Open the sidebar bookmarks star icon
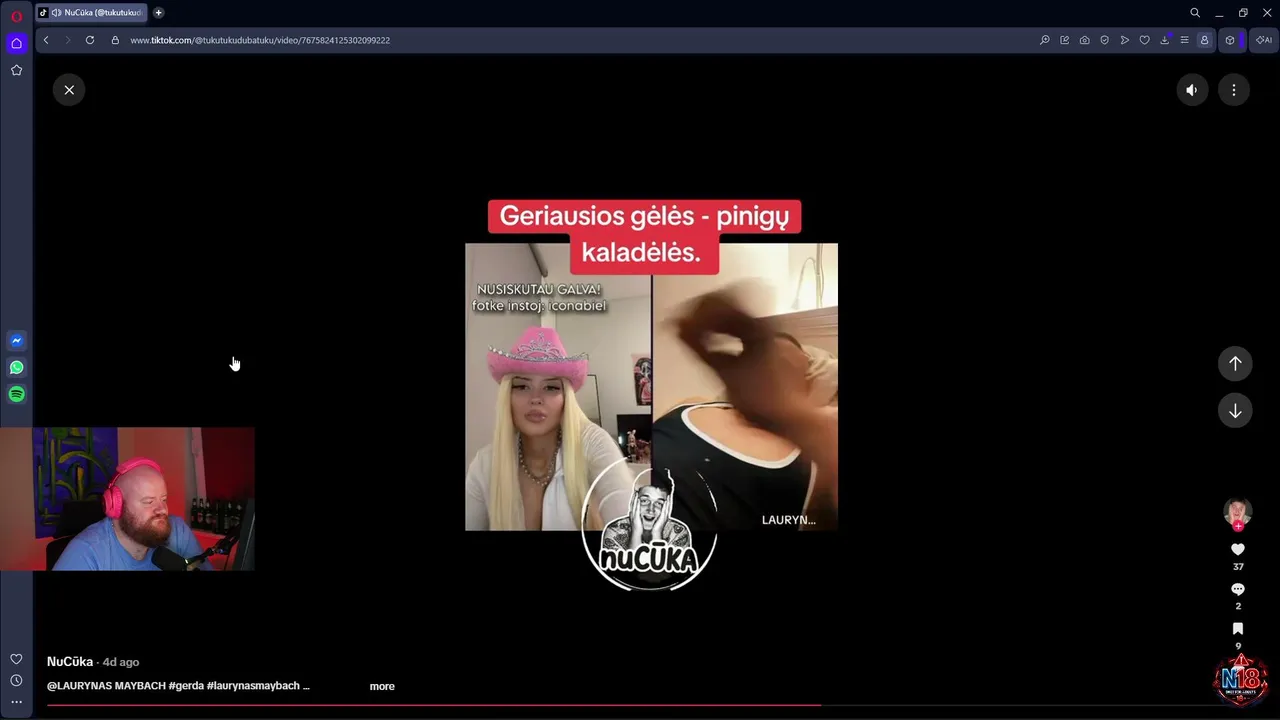 (16, 70)
